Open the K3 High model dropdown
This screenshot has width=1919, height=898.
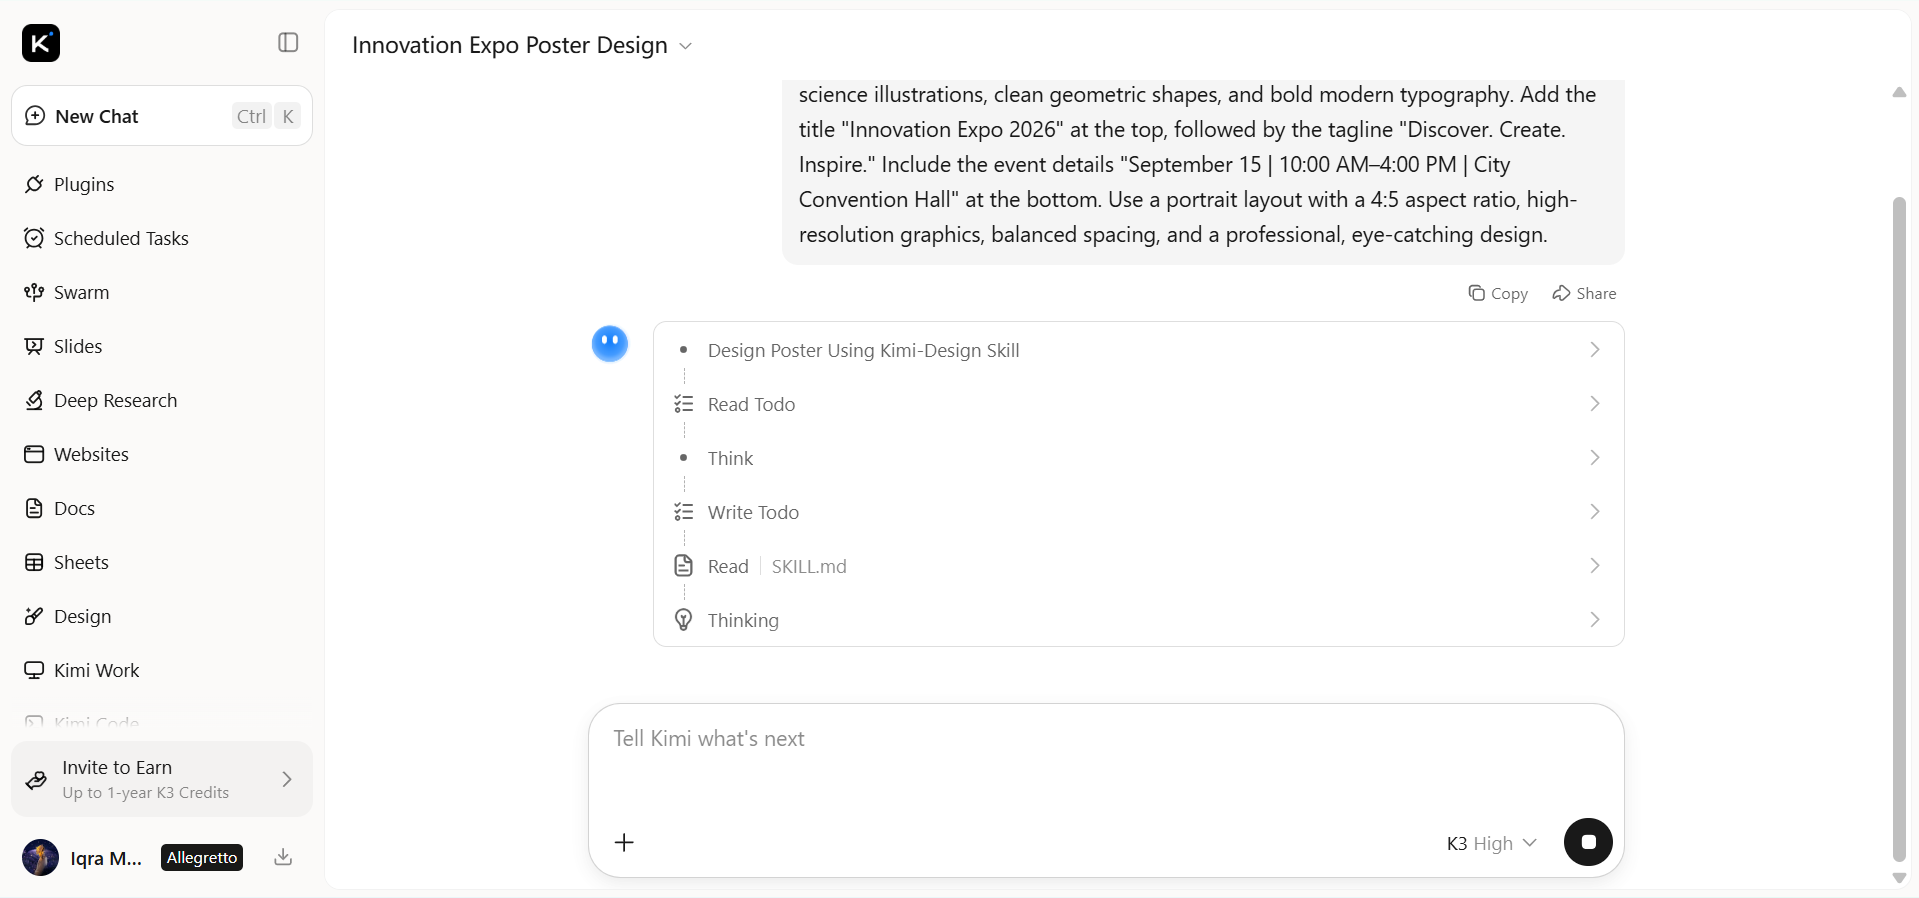click(1491, 843)
